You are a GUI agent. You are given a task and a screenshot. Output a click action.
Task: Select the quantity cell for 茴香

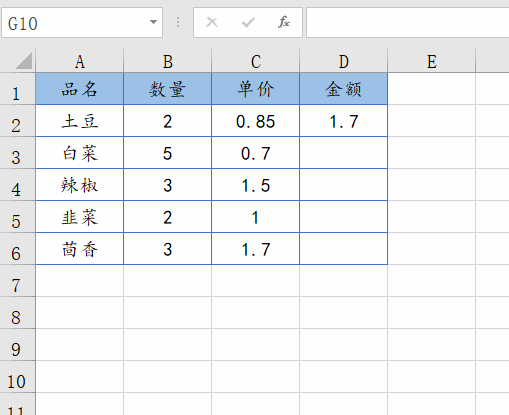(168, 249)
